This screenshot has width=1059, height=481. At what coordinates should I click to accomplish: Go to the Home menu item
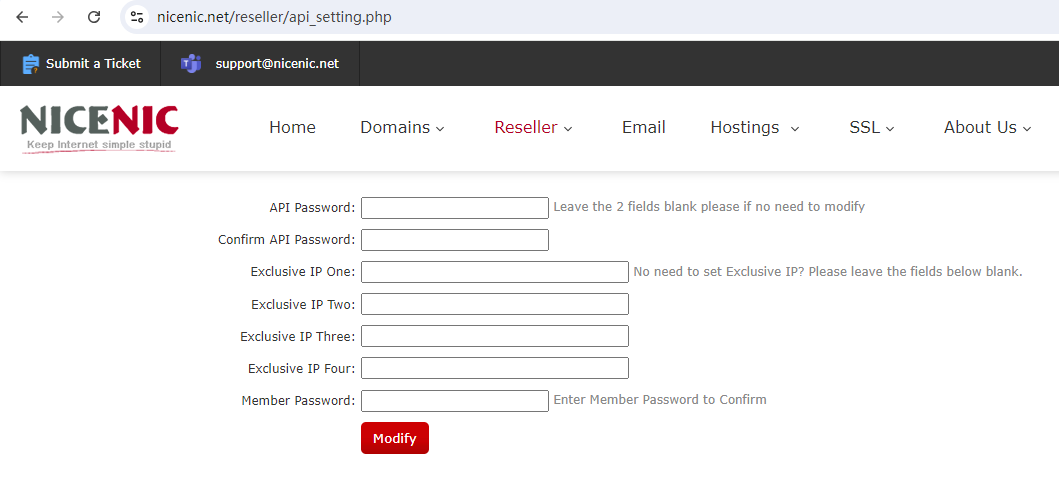point(292,128)
